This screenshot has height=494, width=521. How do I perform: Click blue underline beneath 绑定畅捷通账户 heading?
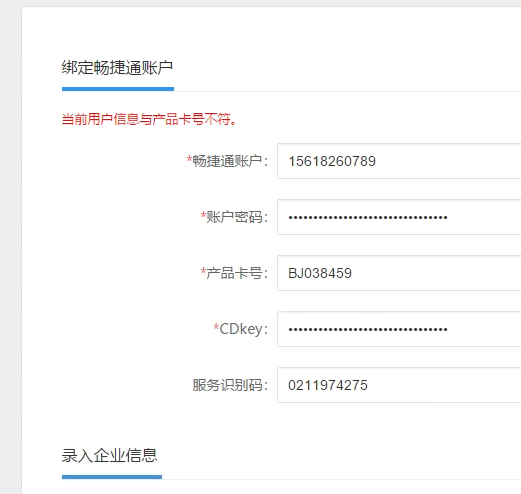point(118,89)
